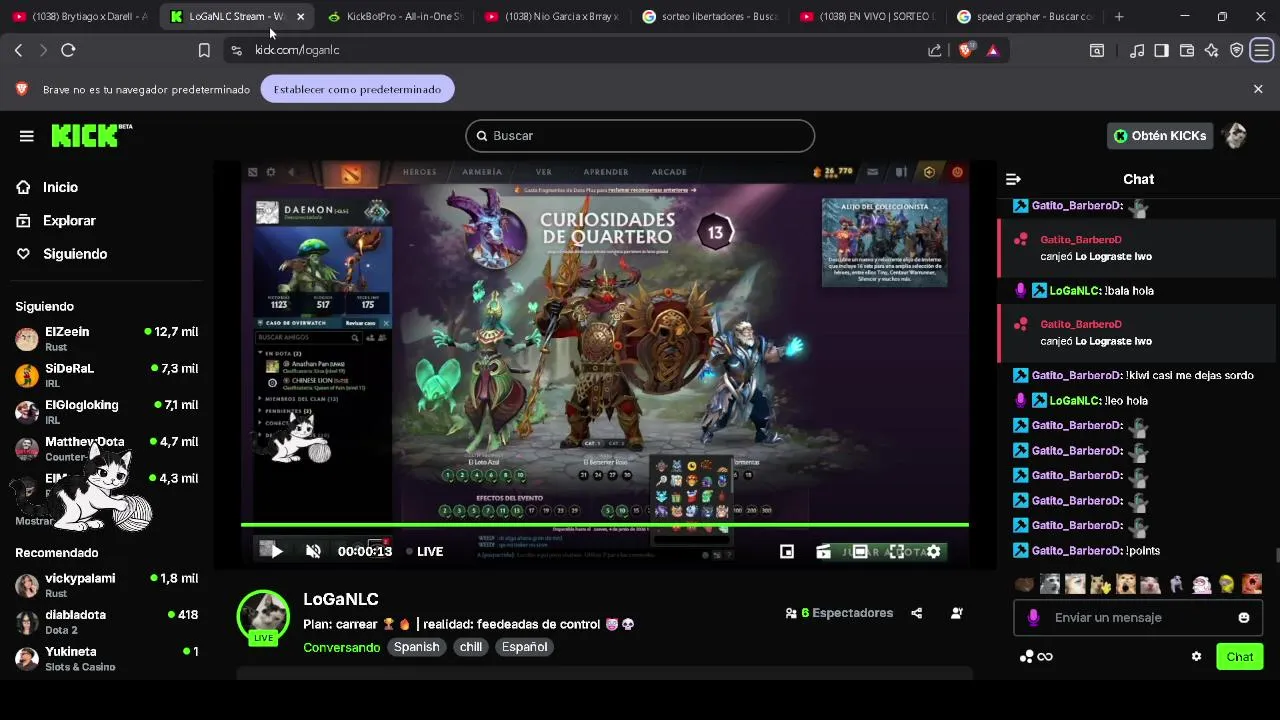
Task: Click LoGaNLC channel avatar
Action: point(263,614)
